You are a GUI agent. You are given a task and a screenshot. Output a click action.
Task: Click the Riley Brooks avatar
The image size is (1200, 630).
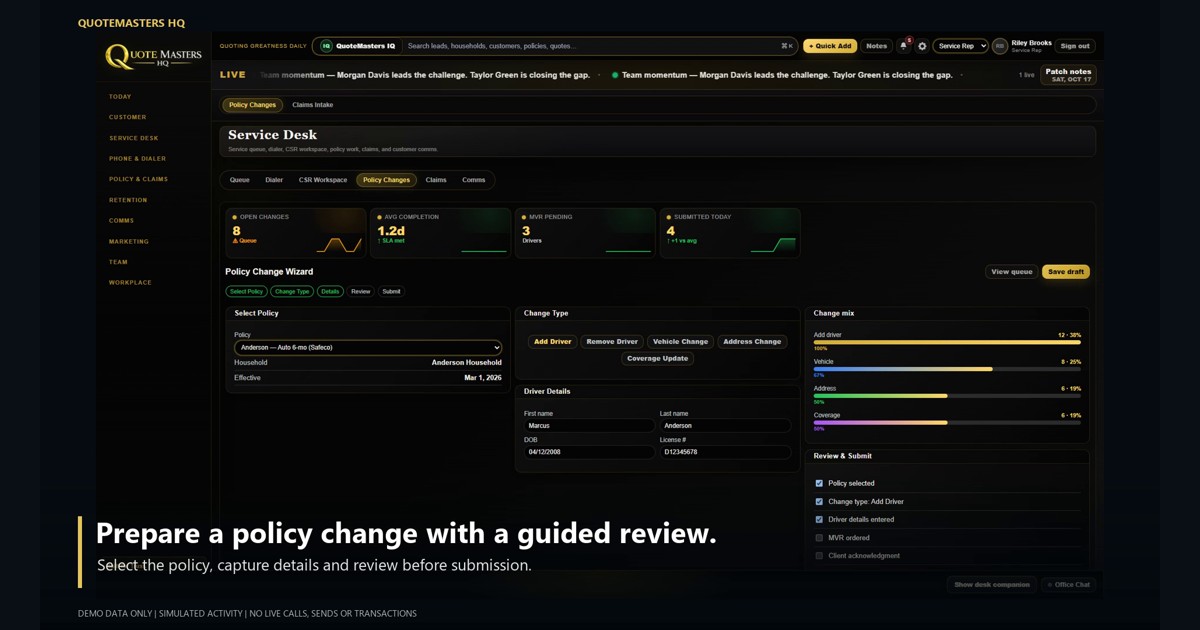(x=999, y=46)
